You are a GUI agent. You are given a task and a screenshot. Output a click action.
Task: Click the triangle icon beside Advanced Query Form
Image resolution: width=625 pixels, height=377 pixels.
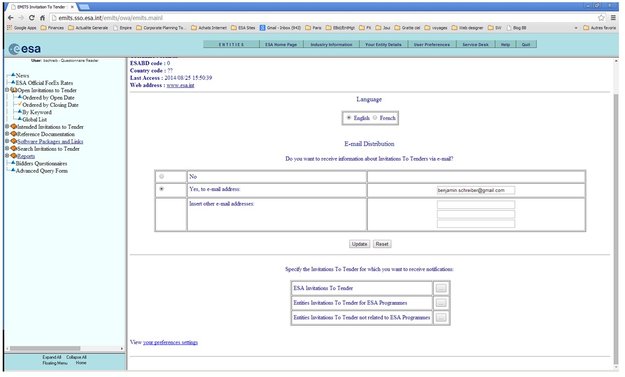(x=13, y=170)
